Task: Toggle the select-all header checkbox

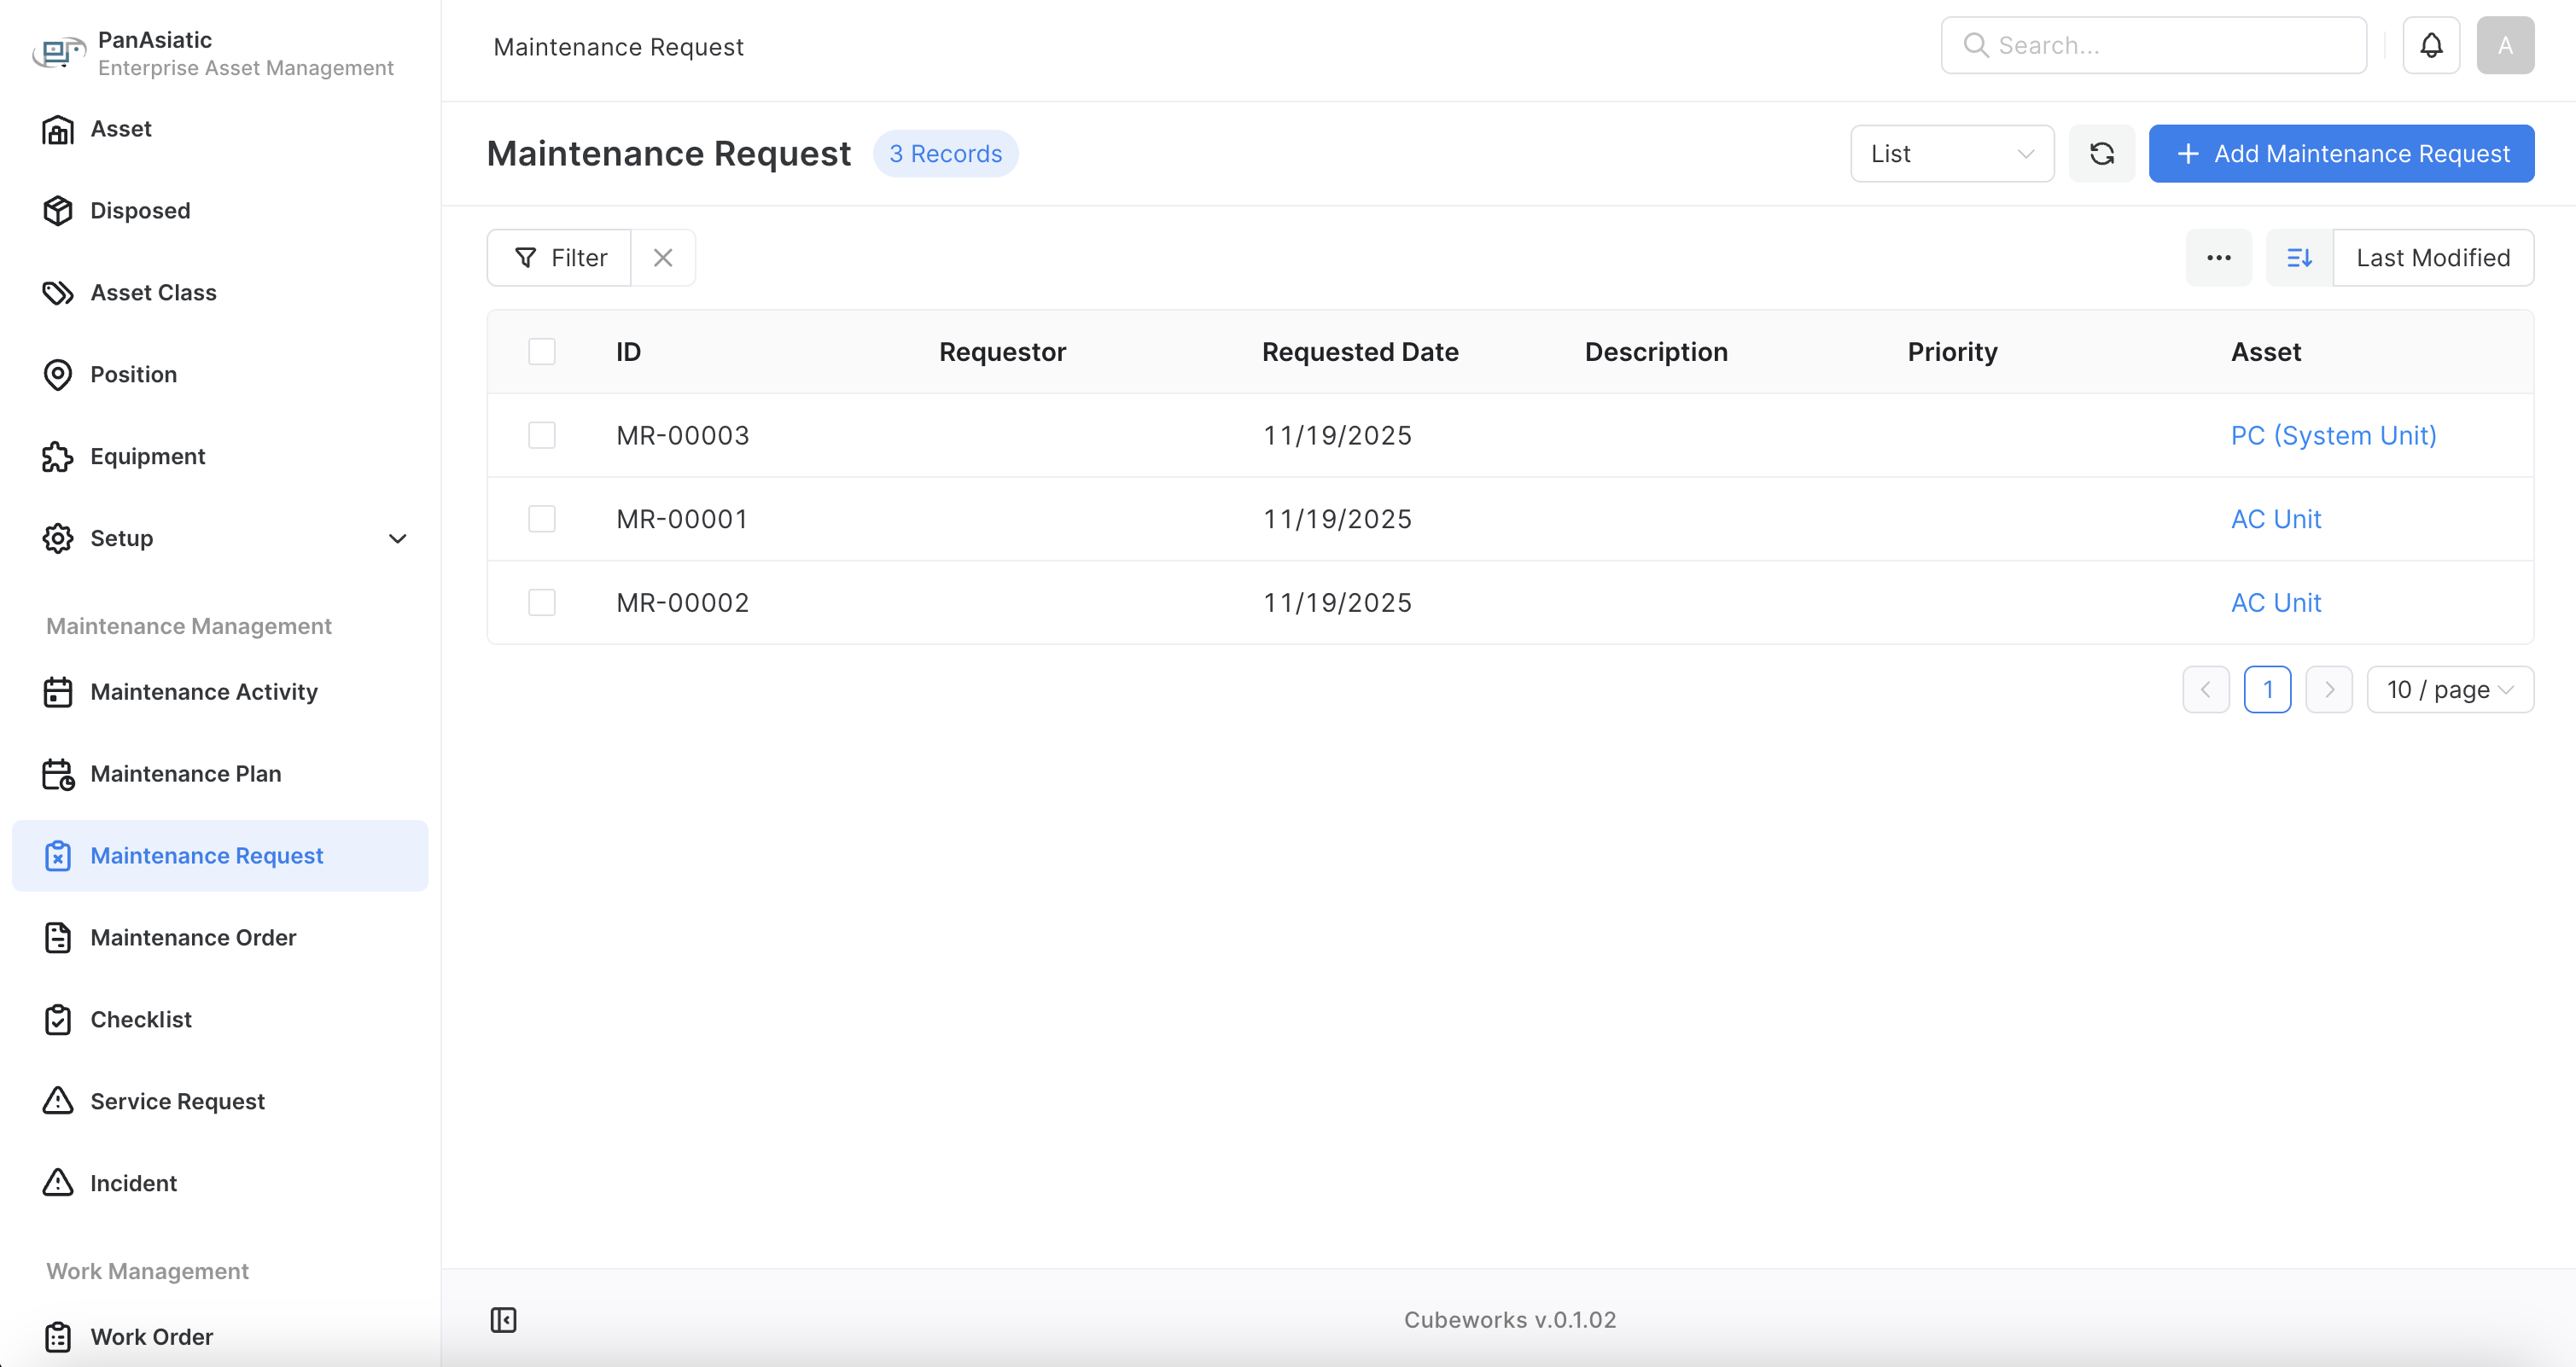Action: click(542, 352)
